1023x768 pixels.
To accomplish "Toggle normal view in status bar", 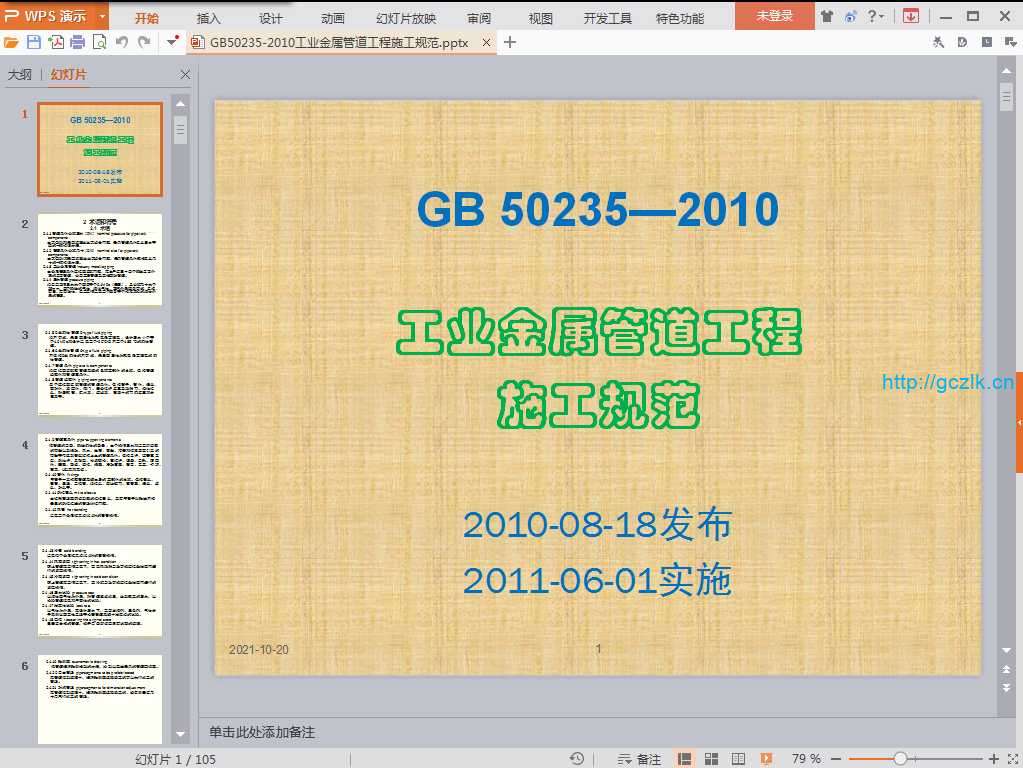I will click(x=685, y=759).
